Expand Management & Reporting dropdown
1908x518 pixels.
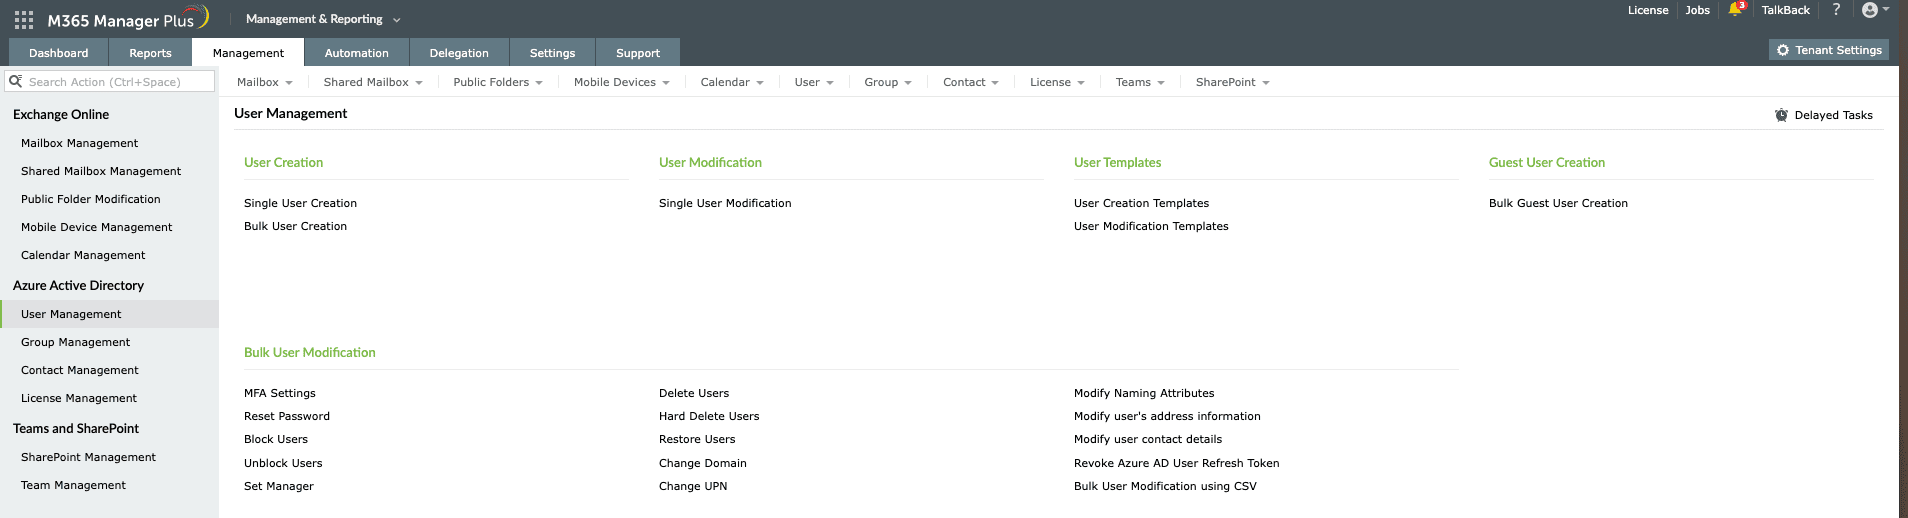click(x=323, y=19)
